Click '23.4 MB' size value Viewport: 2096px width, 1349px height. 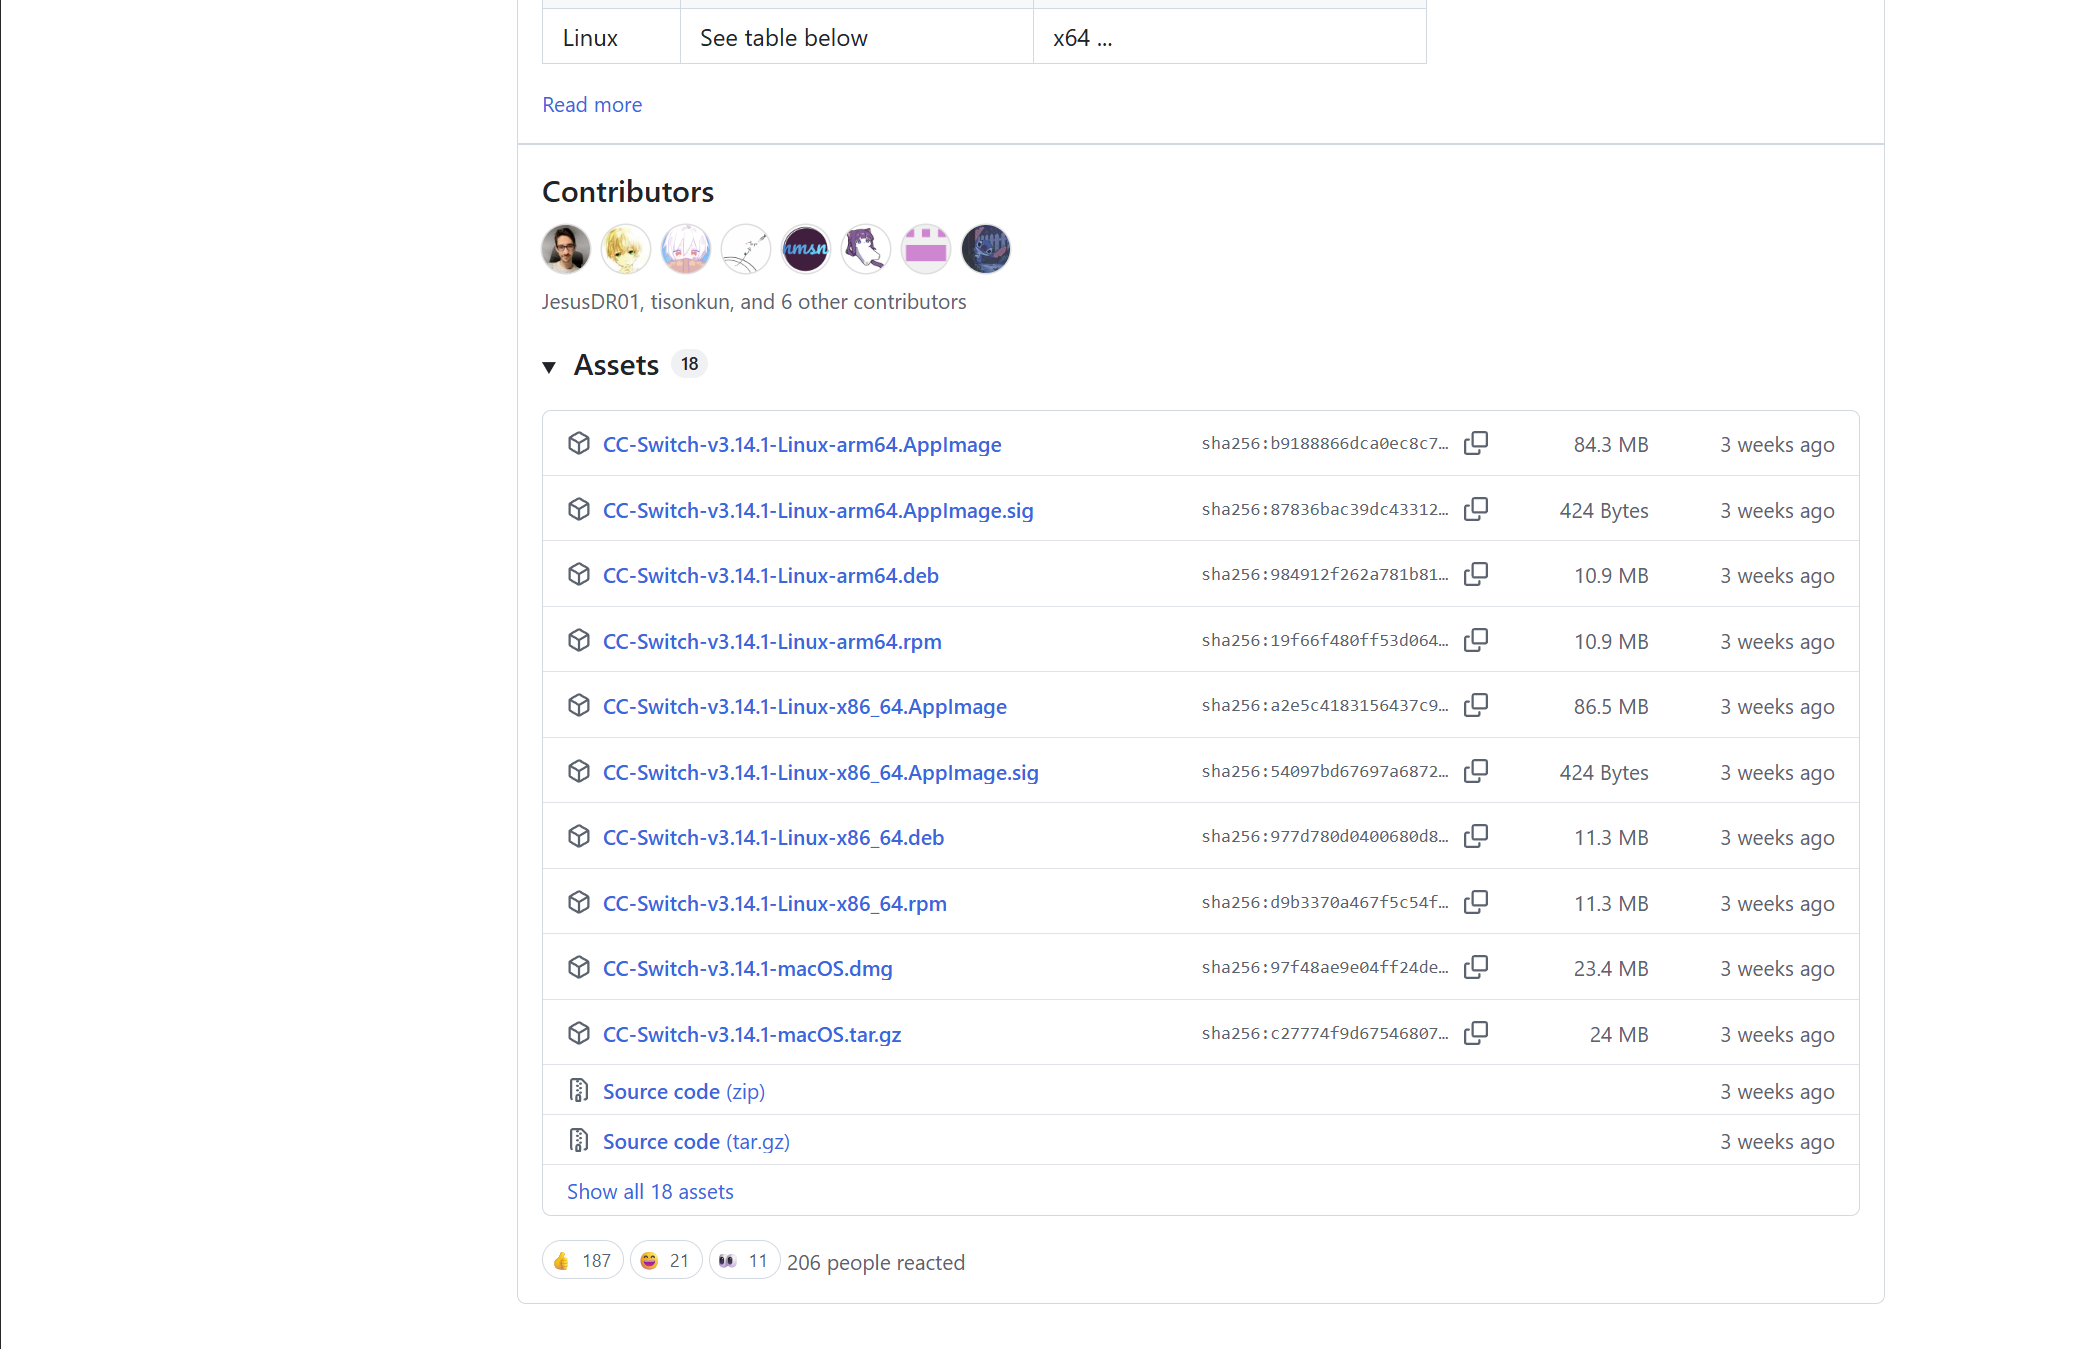(x=1611, y=968)
